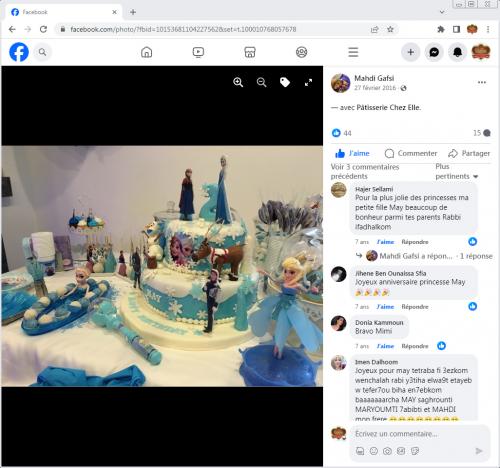Reply to Hajer Sellami's comment

coord(415,242)
